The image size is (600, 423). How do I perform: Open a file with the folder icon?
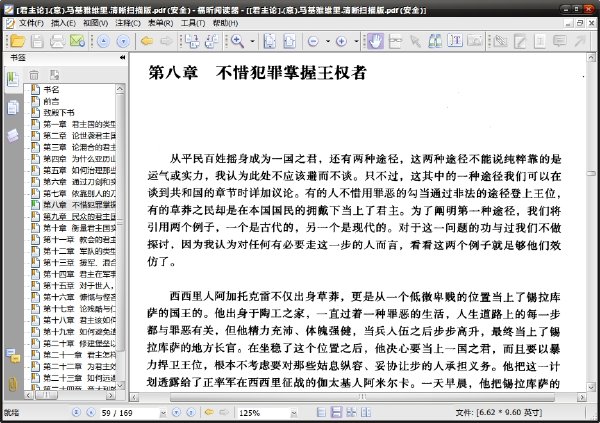point(18,41)
